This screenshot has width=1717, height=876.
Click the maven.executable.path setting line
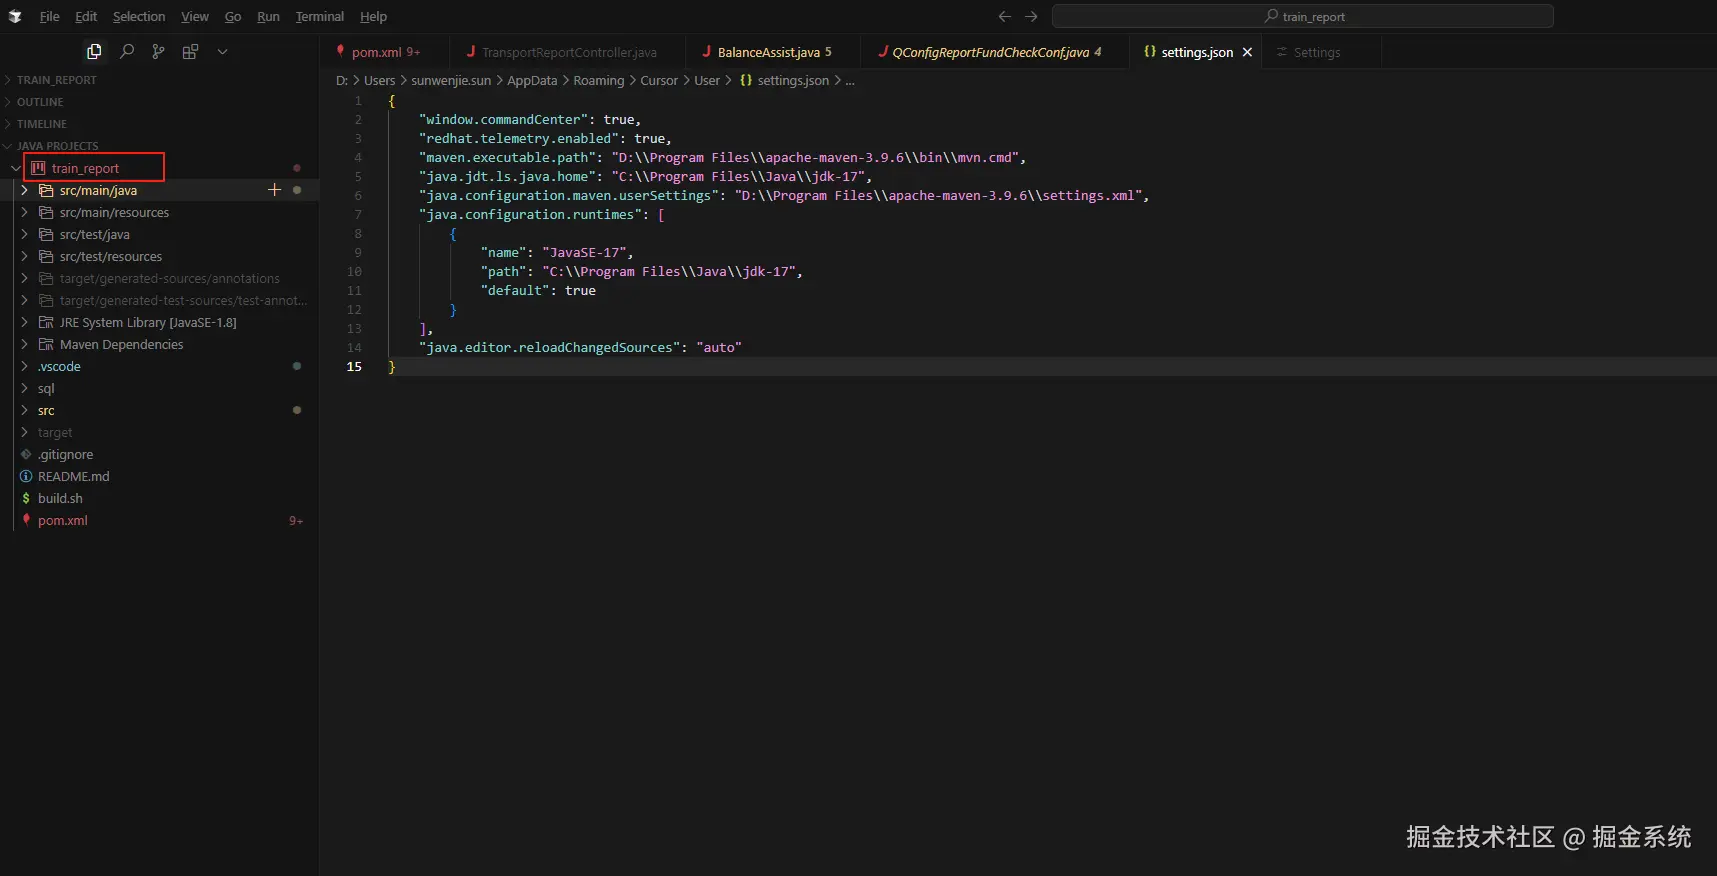click(722, 157)
